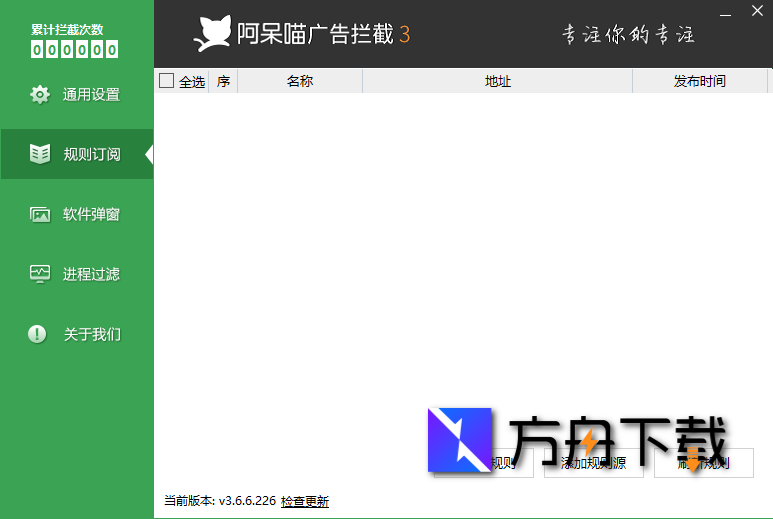Click the 地址 column header
The width and height of the screenshot is (773, 519).
coord(497,81)
